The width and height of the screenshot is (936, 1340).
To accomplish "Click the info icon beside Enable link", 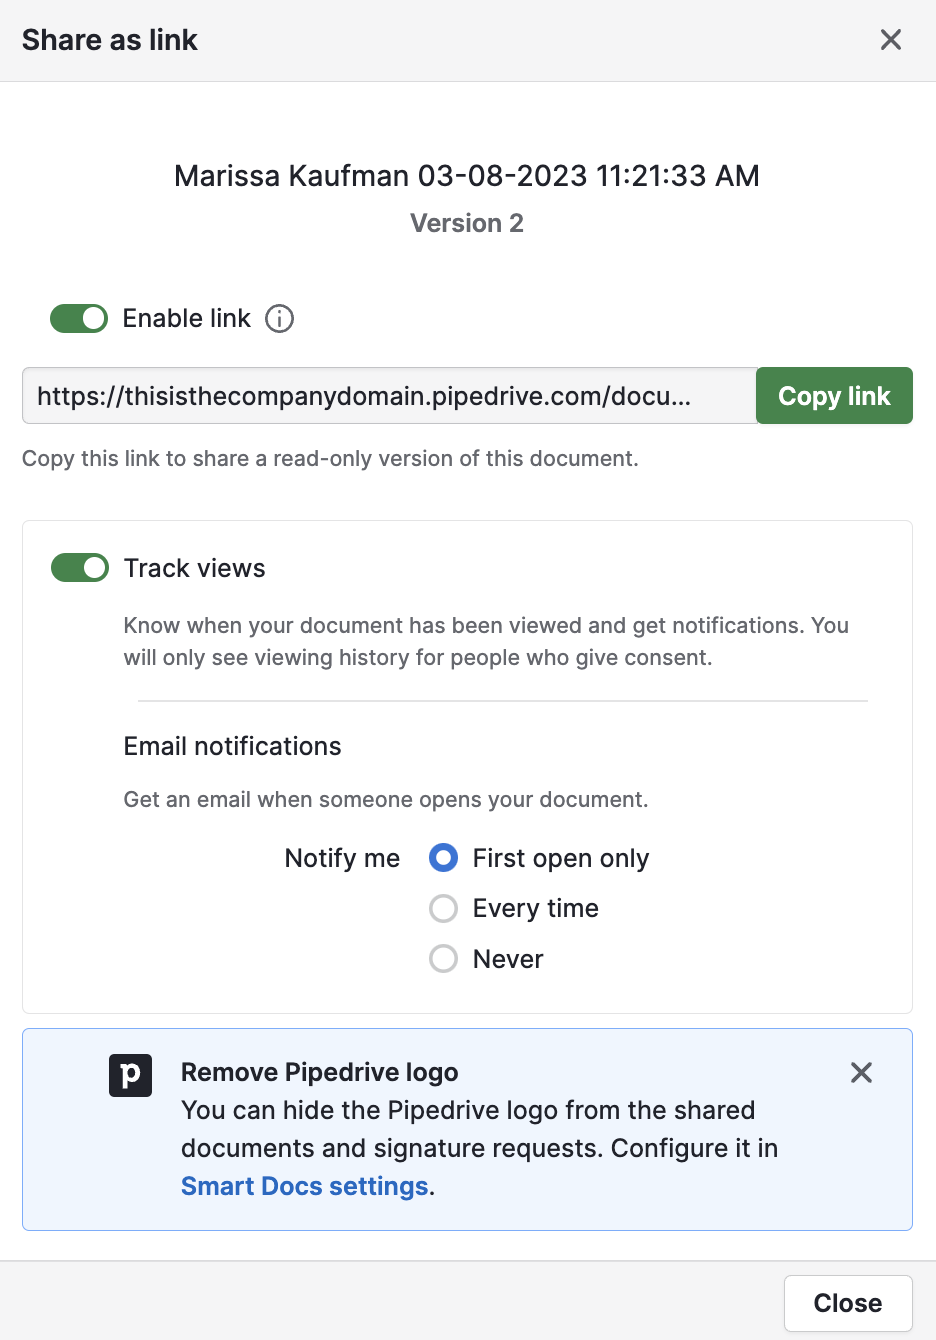I will (x=281, y=318).
